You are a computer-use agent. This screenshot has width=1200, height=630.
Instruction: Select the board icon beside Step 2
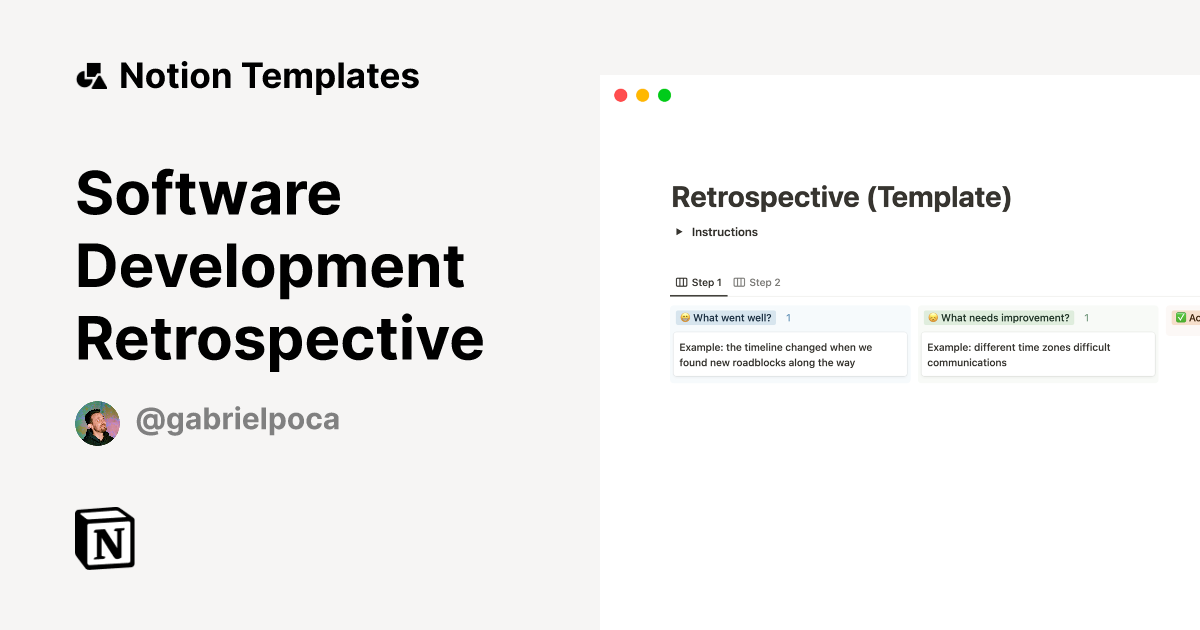click(x=738, y=282)
